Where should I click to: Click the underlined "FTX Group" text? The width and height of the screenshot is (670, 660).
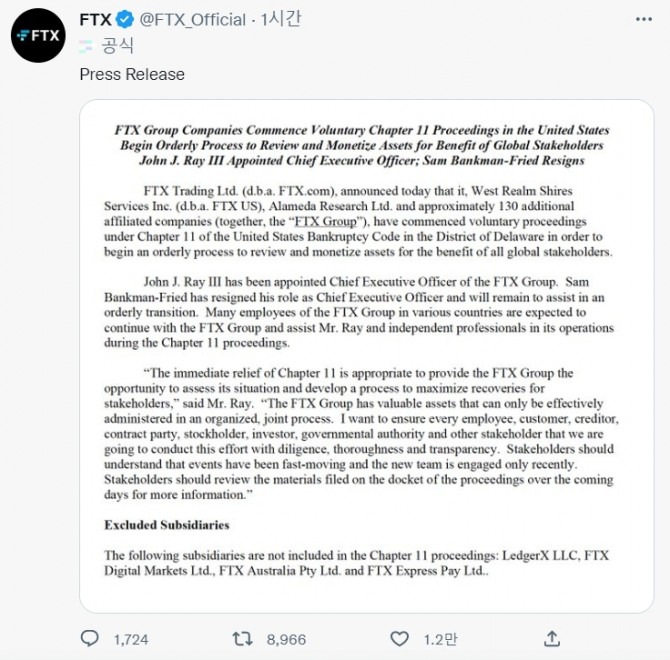click(323, 222)
